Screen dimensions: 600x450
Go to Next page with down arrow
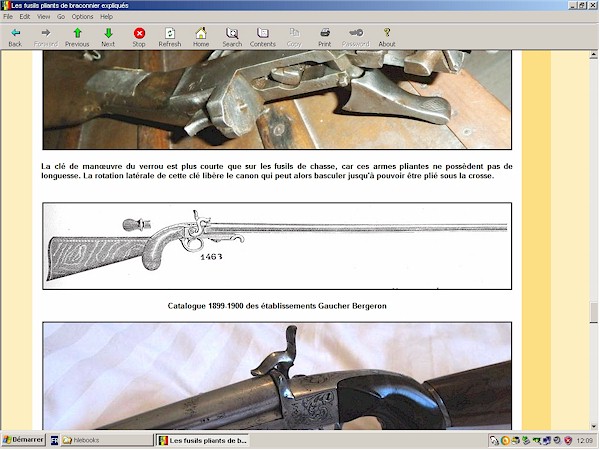[x=108, y=38]
